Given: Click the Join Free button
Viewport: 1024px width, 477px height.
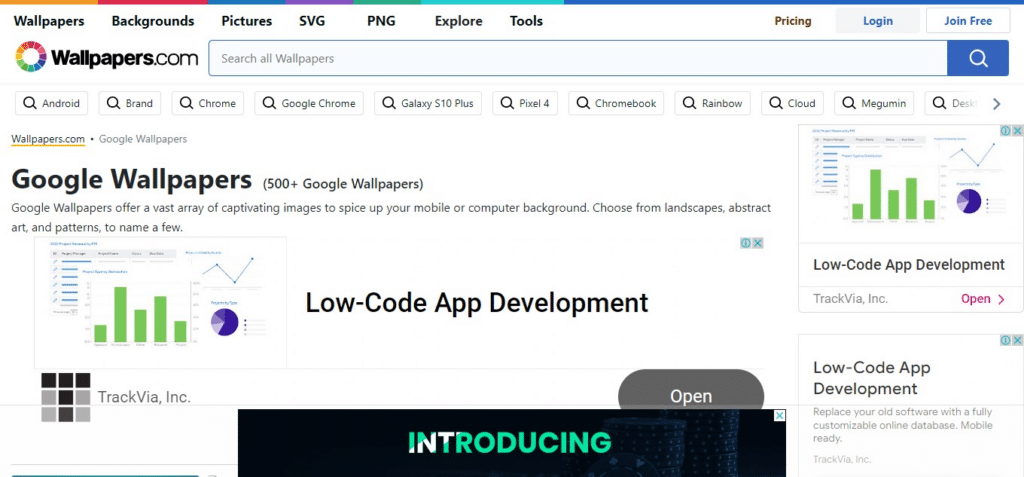Looking at the screenshot, I should [968, 21].
